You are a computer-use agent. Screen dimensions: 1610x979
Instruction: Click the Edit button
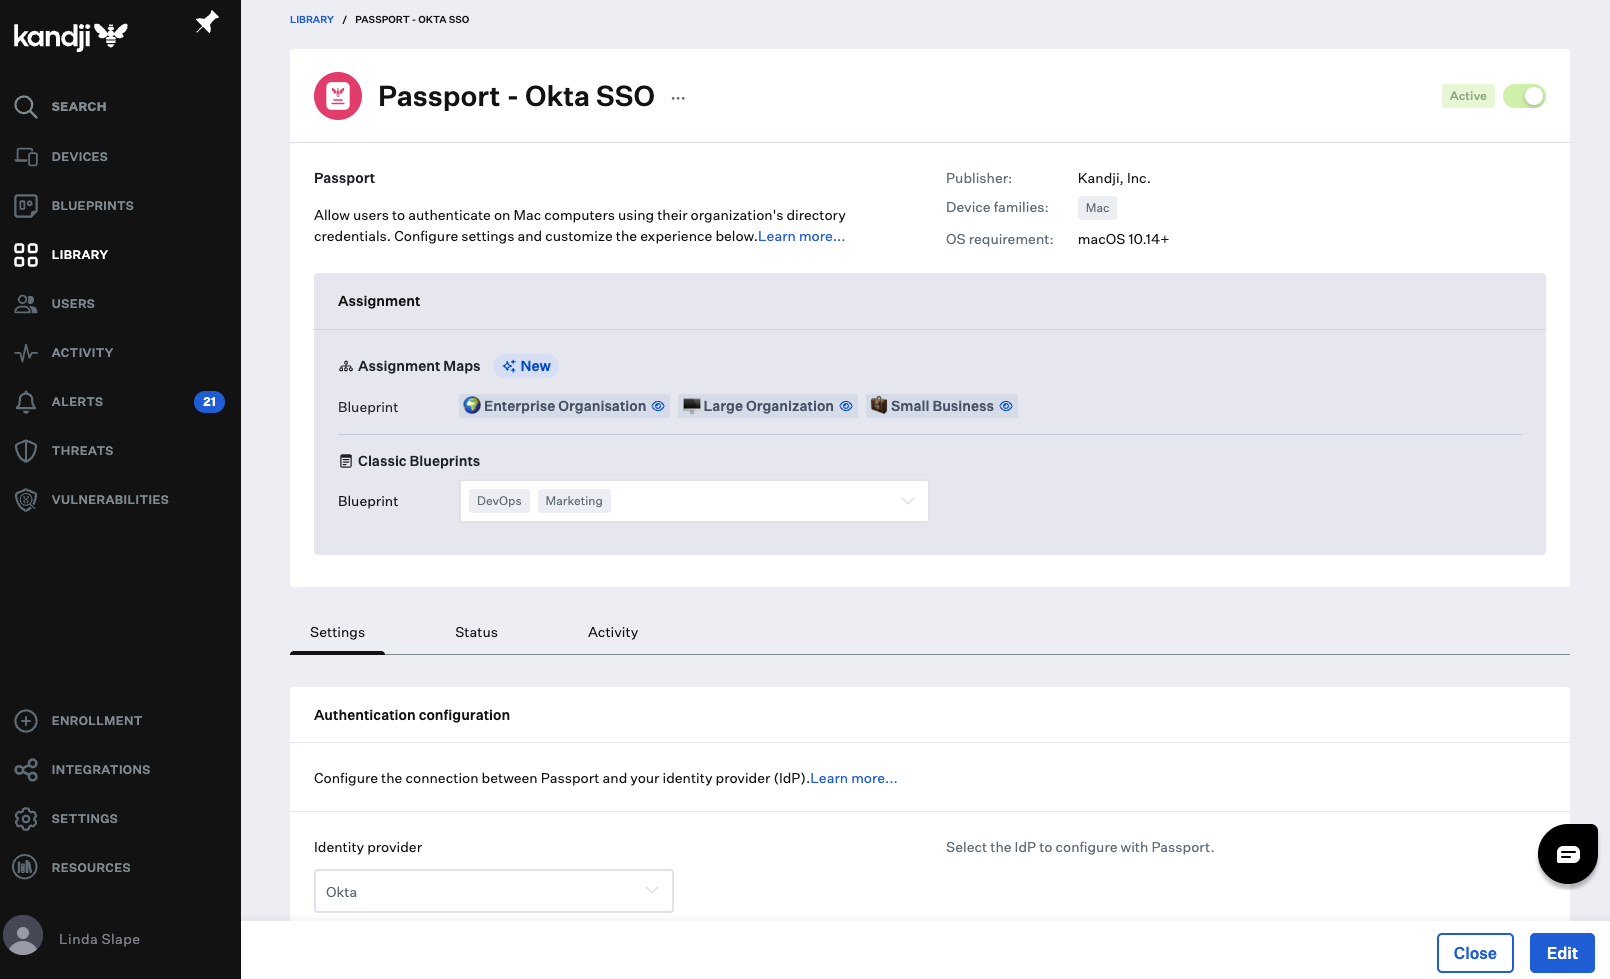[x=1562, y=953]
